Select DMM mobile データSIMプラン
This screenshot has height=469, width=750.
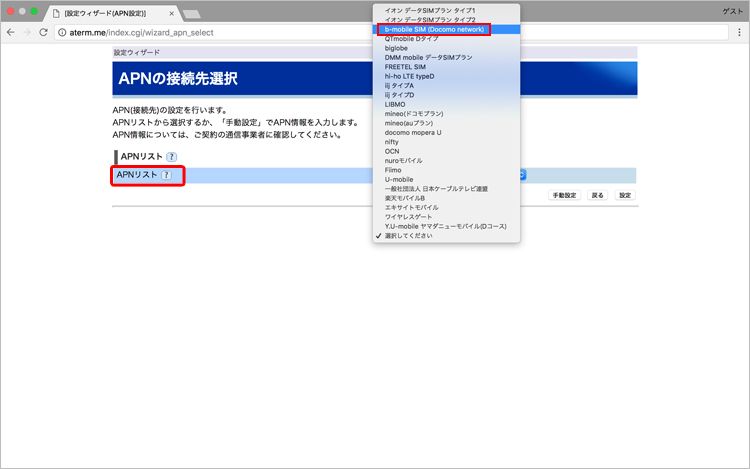click(446, 57)
